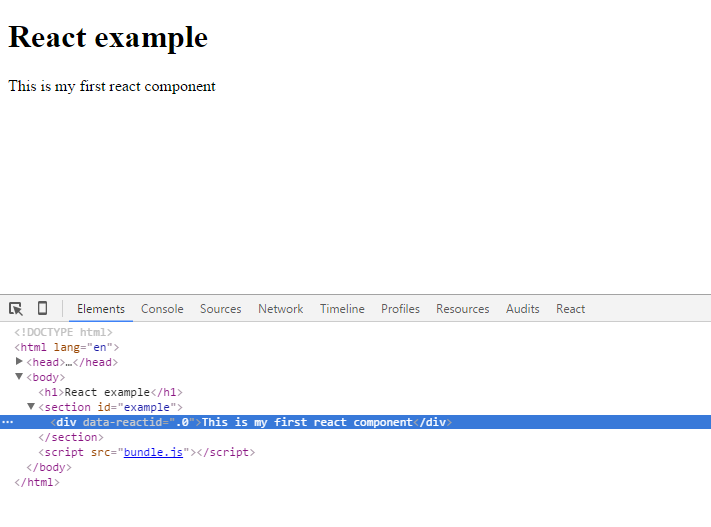The width and height of the screenshot is (711, 527).
Task: Open the Console tab
Action: click(162, 309)
